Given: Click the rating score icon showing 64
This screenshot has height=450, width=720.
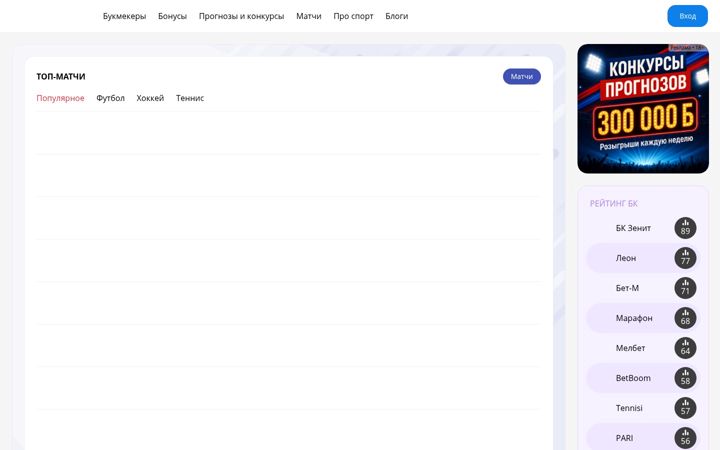Looking at the screenshot, I should pos(685,348).
